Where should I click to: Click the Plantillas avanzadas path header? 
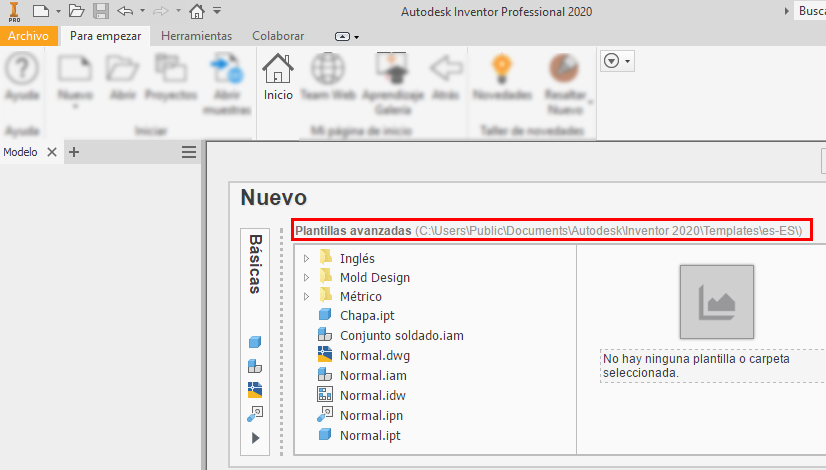[548, 231]
